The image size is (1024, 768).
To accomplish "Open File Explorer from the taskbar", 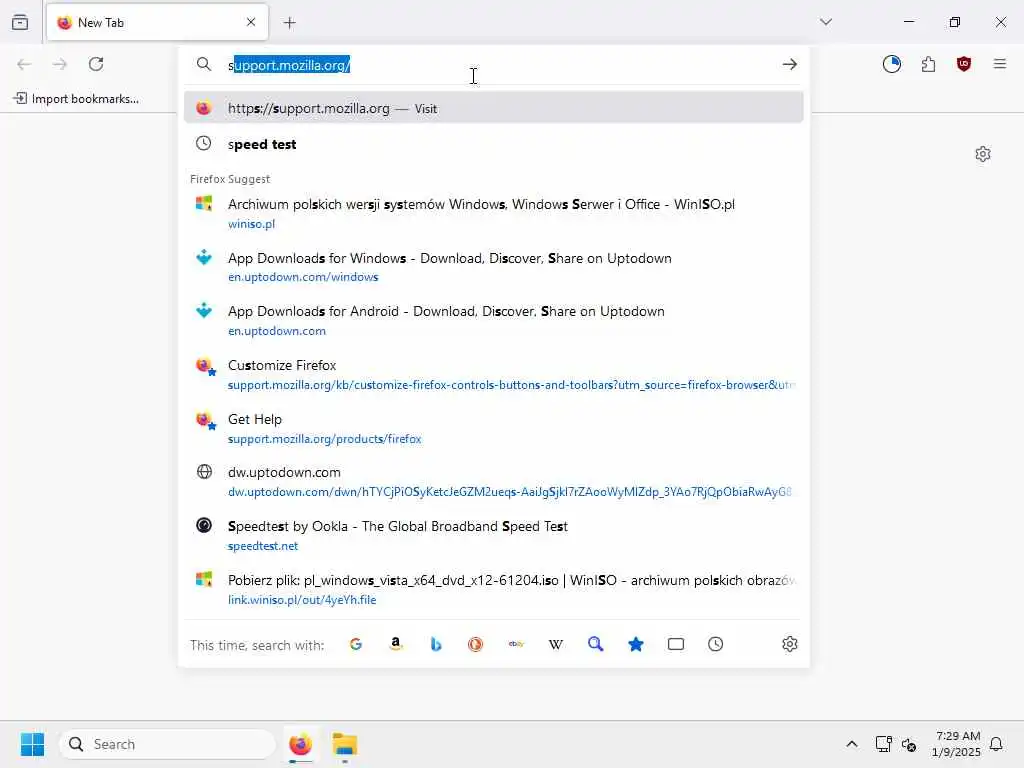I will [x=345, y=744].
